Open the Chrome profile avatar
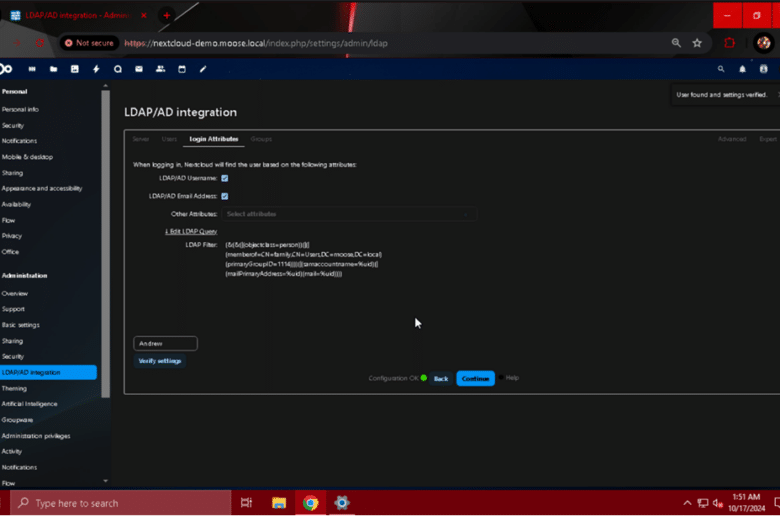This screenshot has width=780, height=516. [x=764, y=43]
